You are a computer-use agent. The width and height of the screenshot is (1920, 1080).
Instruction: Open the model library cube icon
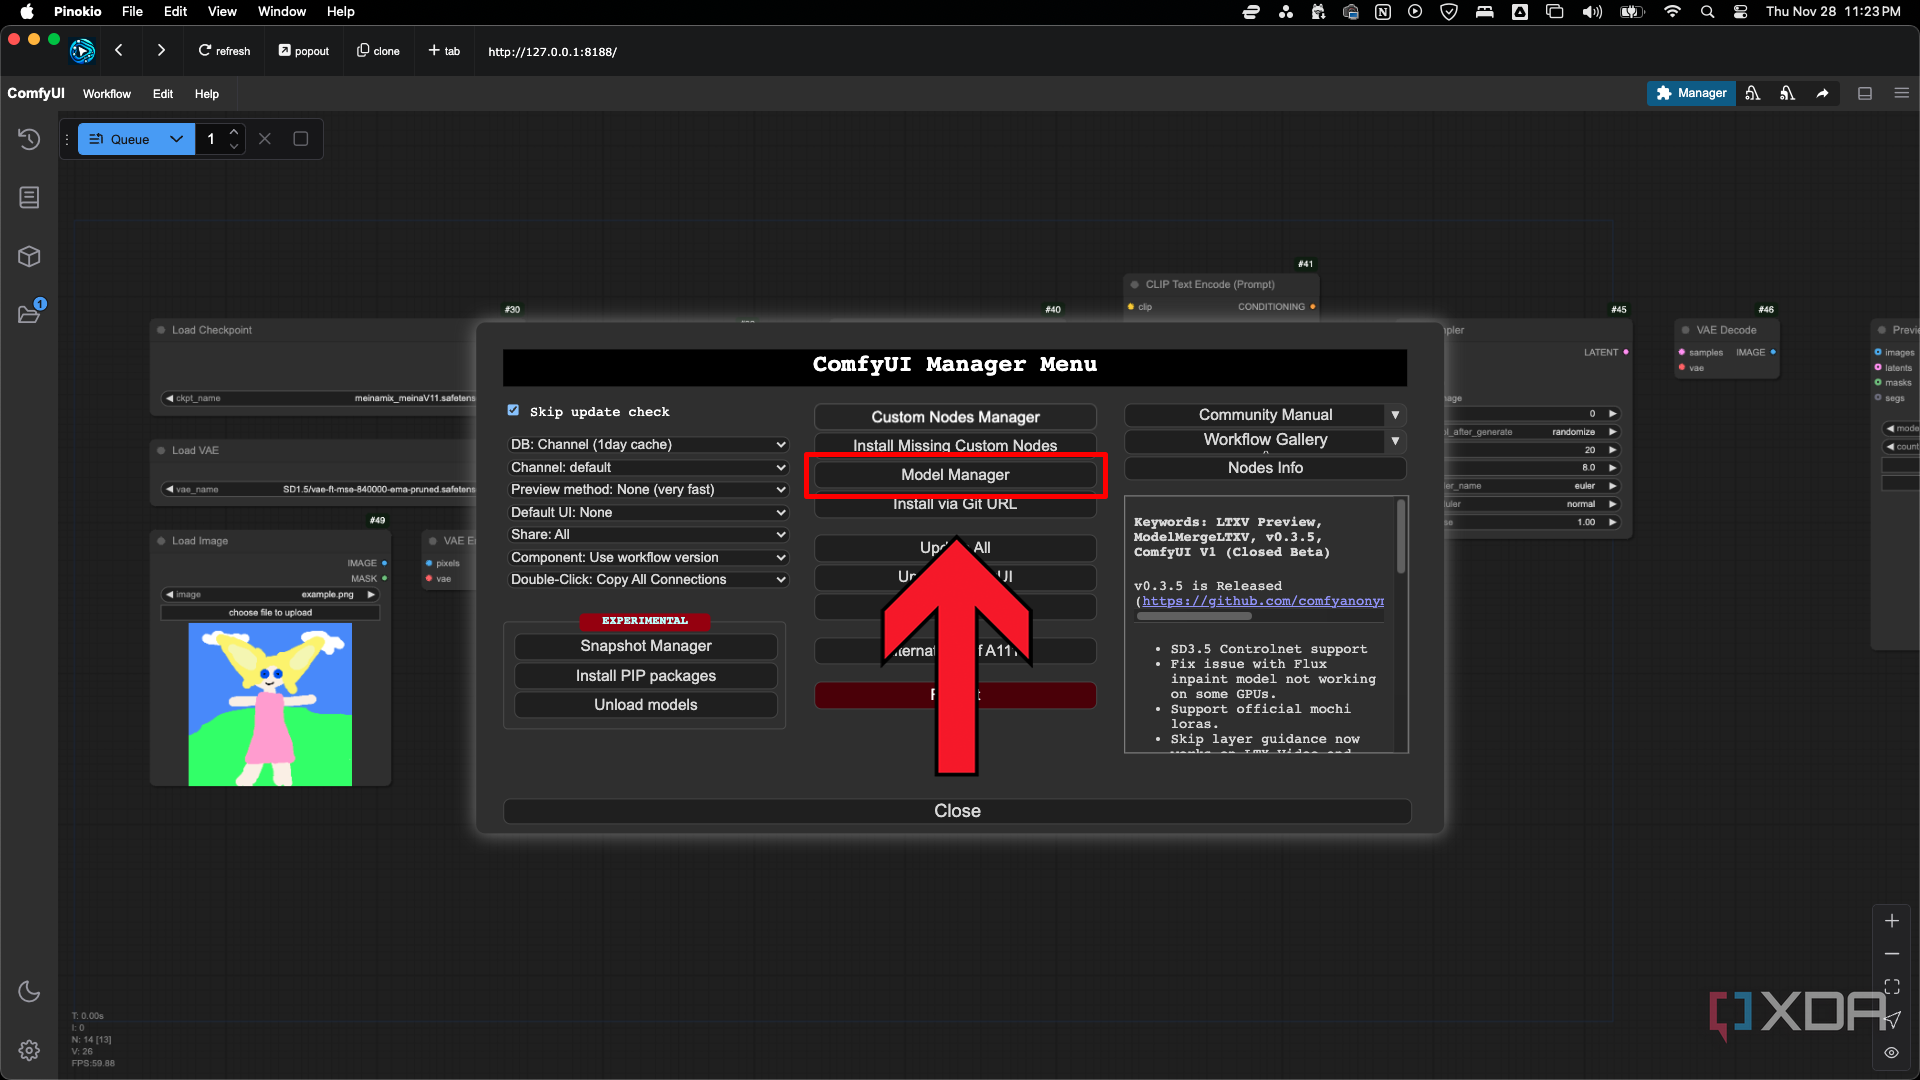tap(29, 256)
